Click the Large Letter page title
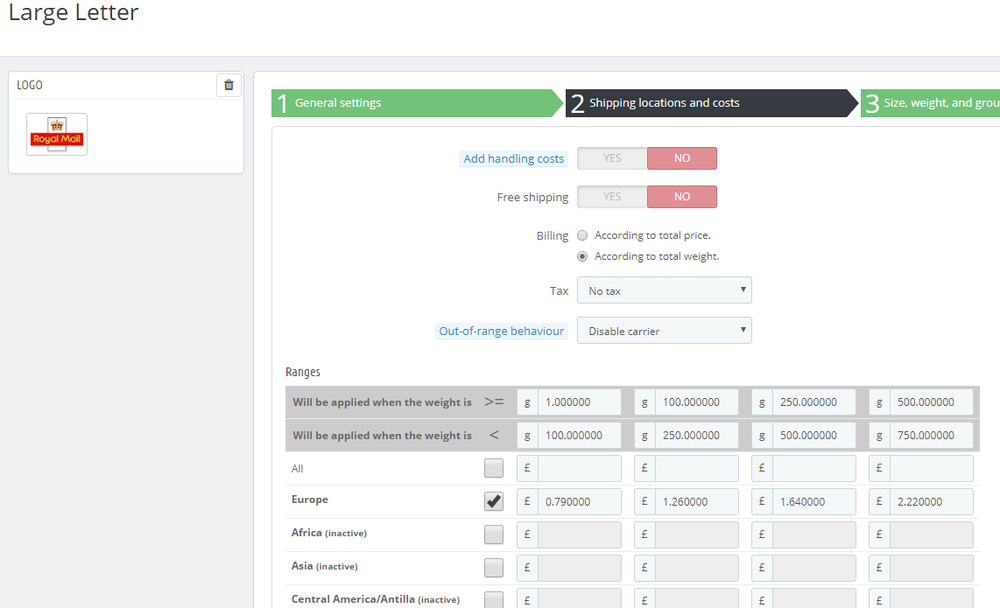 [x=73, y=12]
